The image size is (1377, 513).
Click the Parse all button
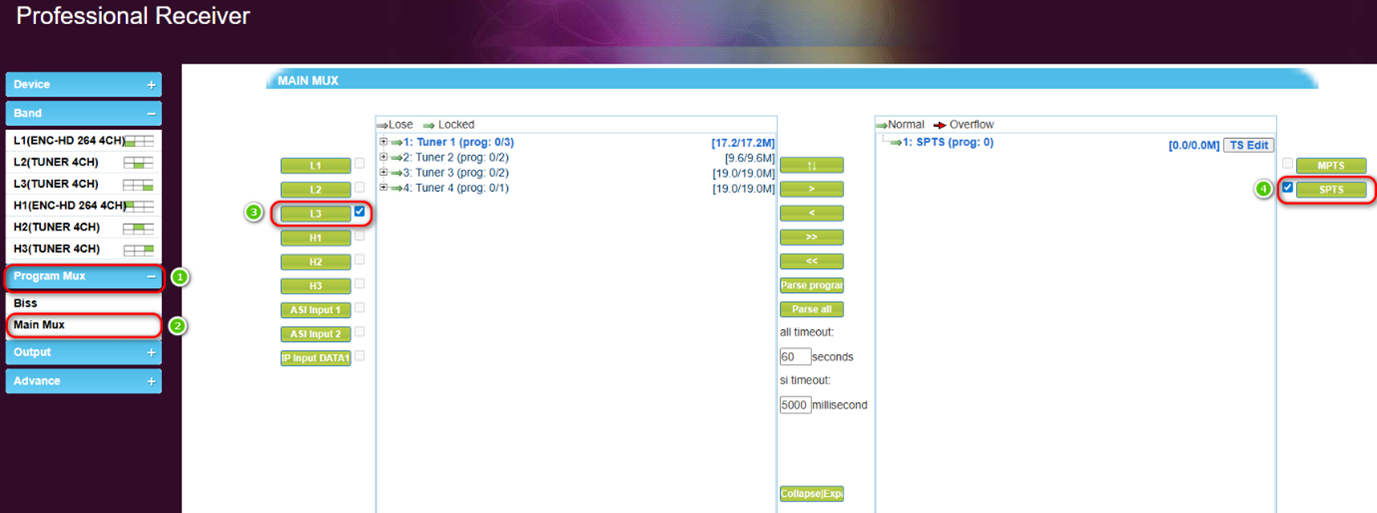pyautogui.click(x=811, y=309)
